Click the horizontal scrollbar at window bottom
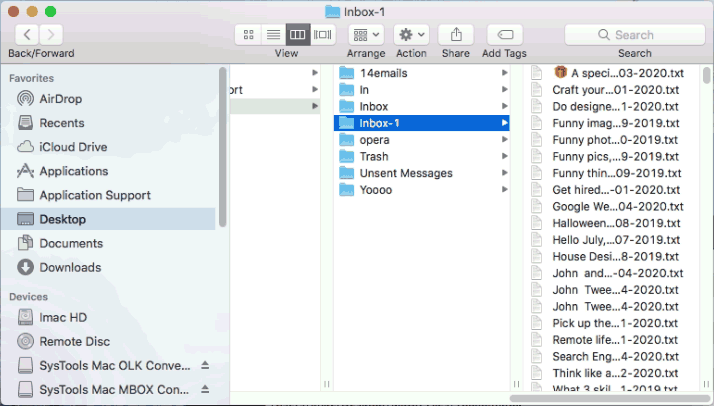The image size is (714, 406). [x=611, y=398]
